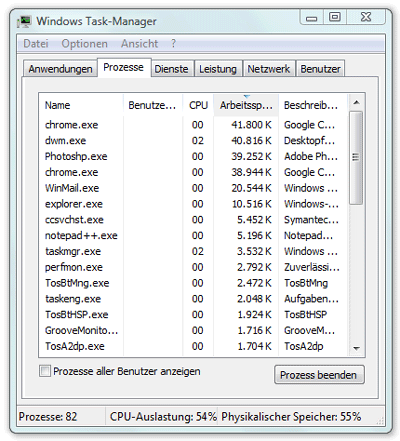Select the WinMail.exe process

193,188
